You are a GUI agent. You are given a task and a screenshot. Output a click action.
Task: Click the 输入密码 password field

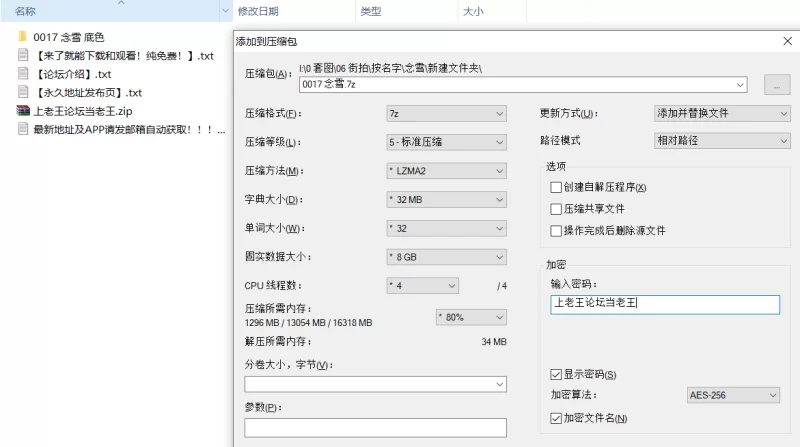click(x=664, y=304)
